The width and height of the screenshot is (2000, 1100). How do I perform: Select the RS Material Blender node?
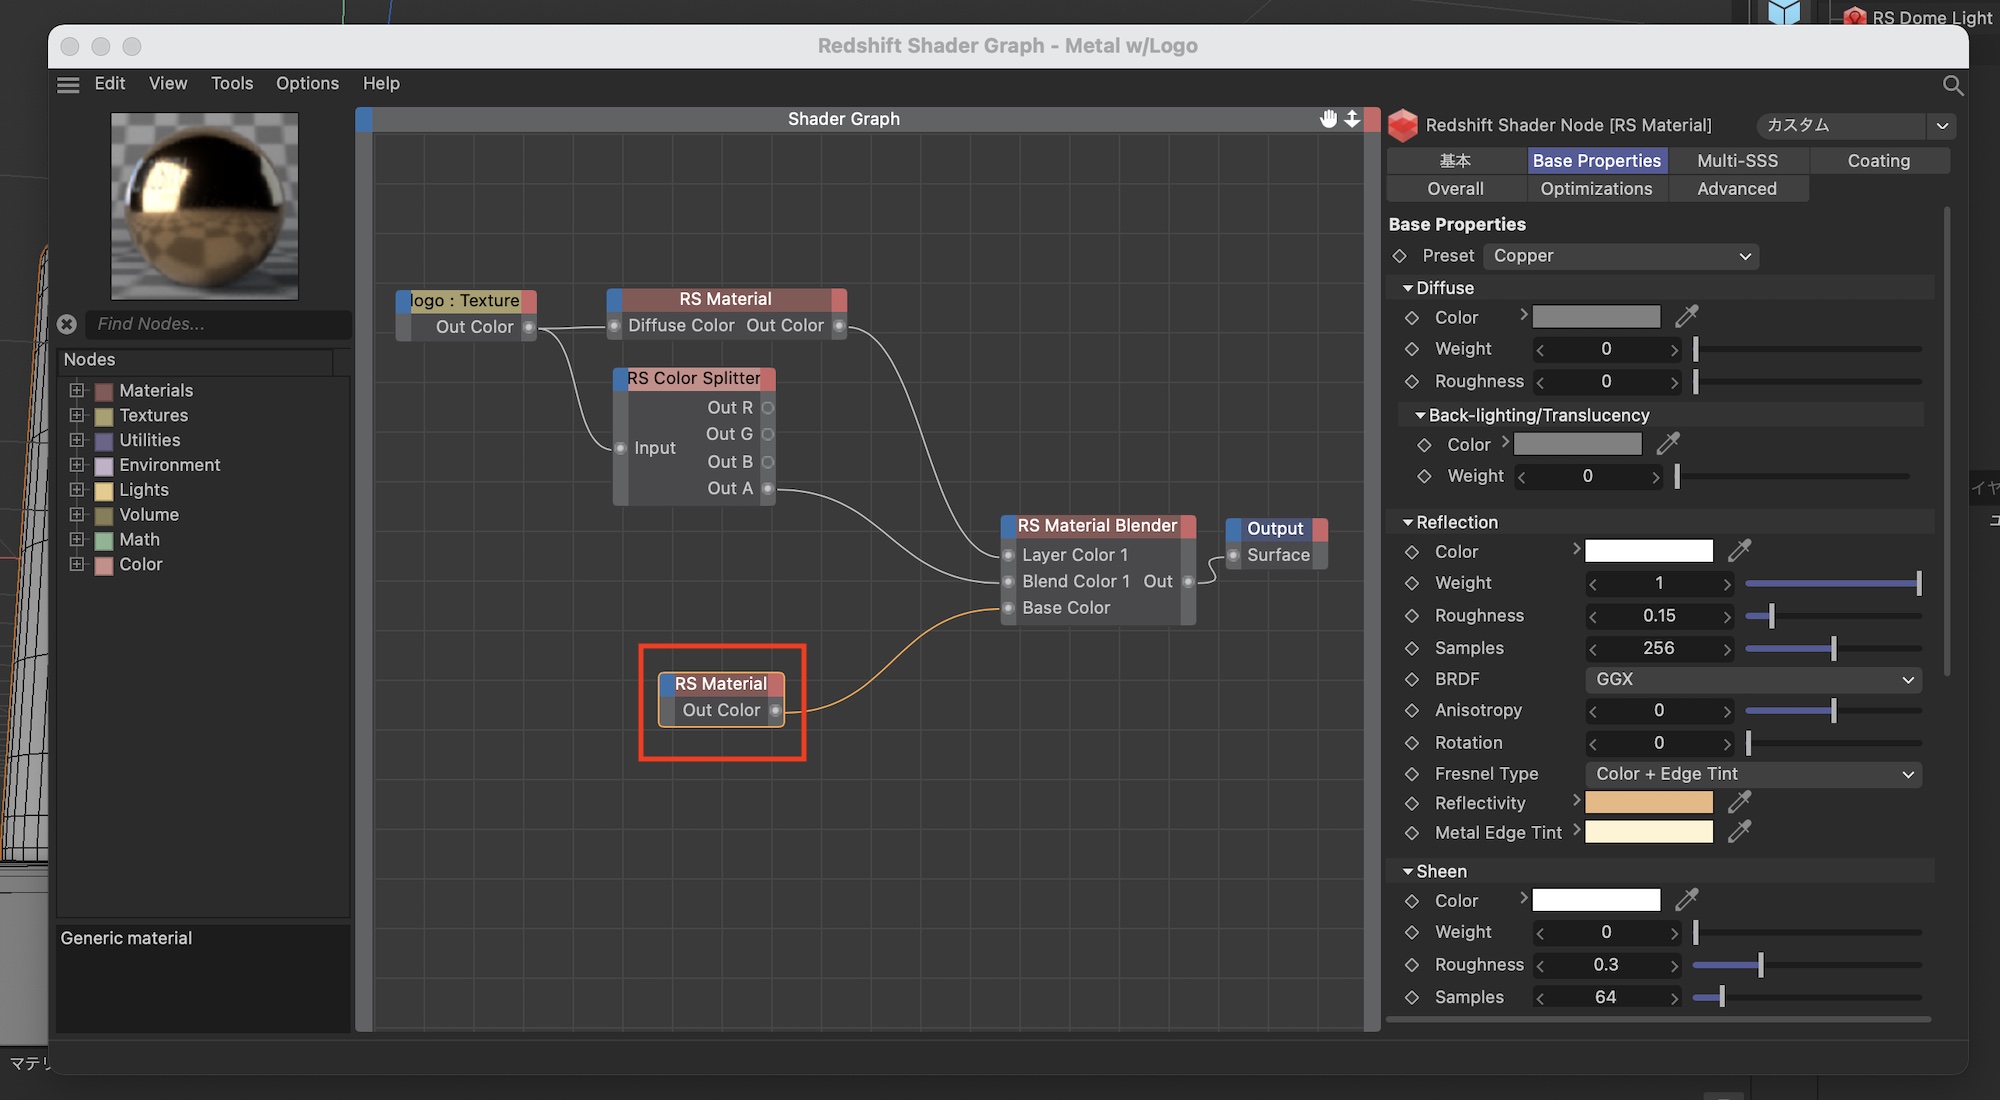tap(1097, 526)
